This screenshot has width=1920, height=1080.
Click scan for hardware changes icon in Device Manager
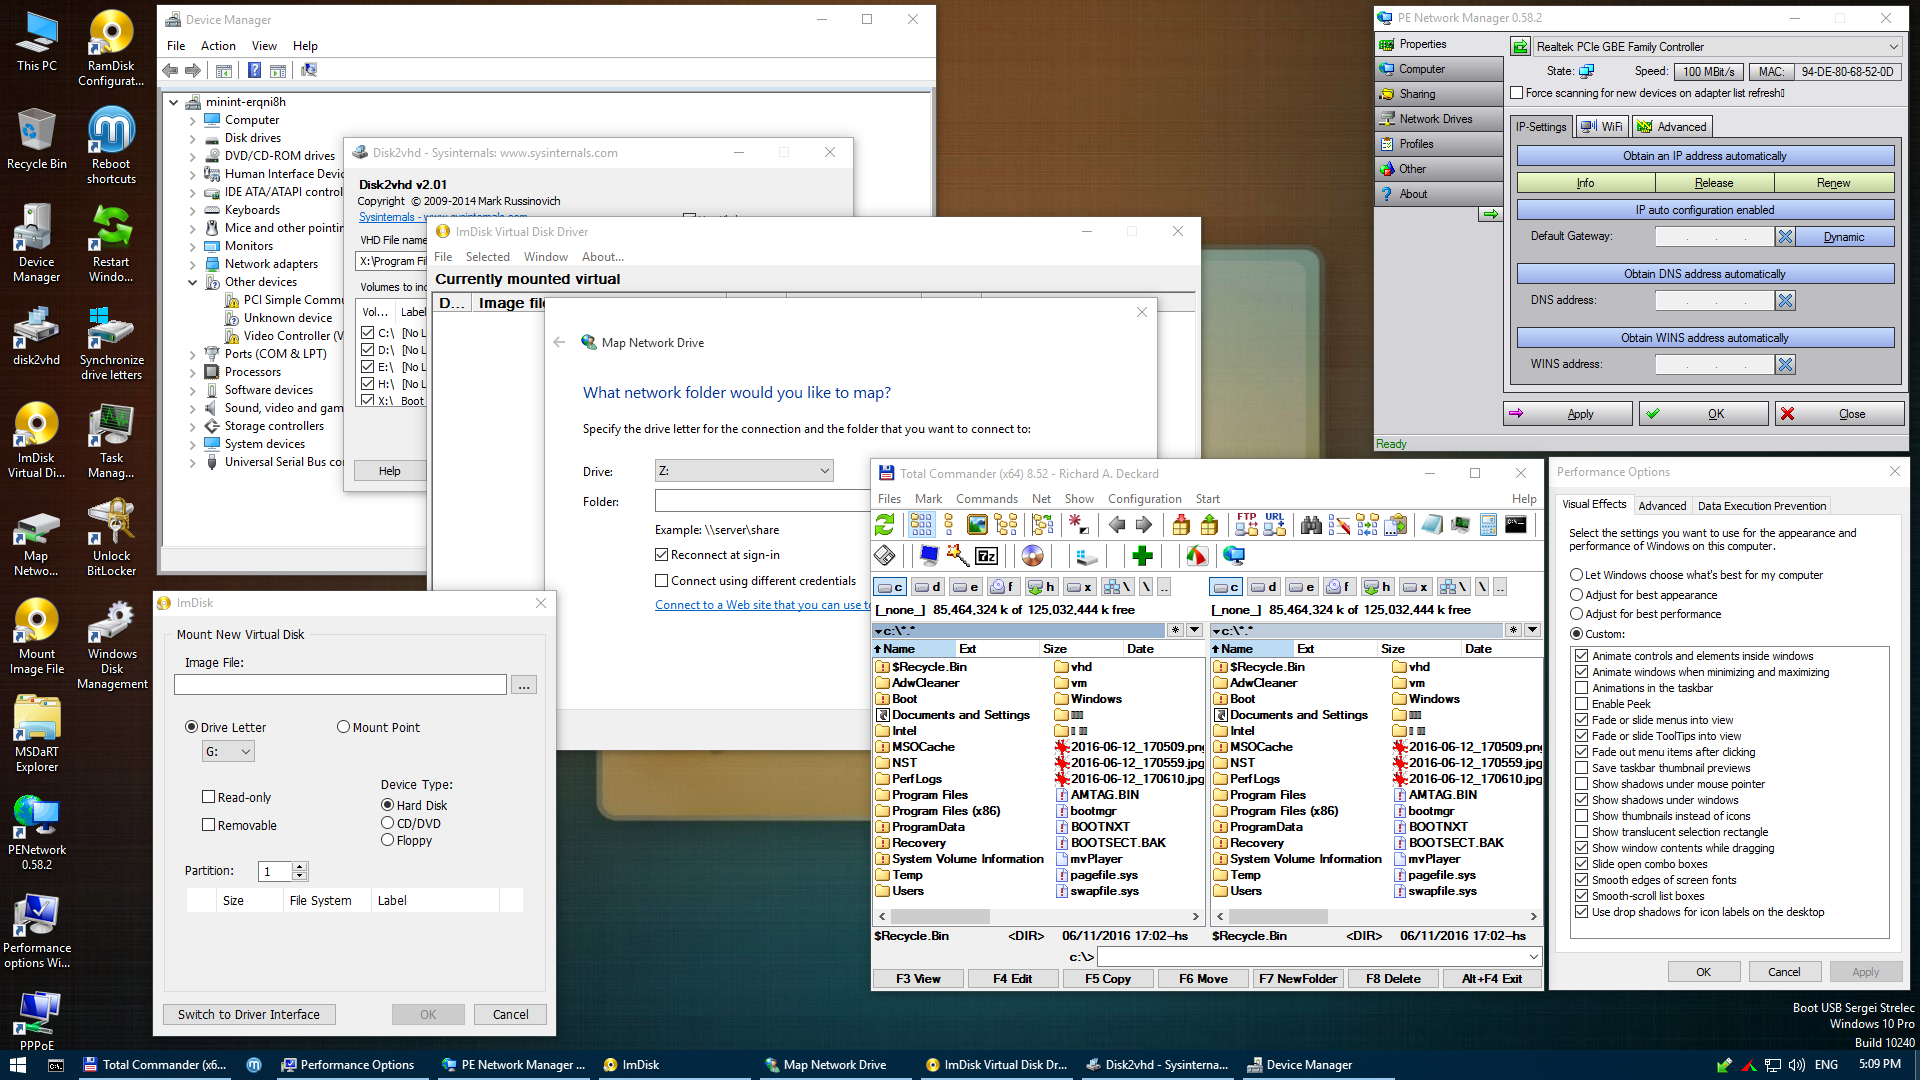[309, 71]
